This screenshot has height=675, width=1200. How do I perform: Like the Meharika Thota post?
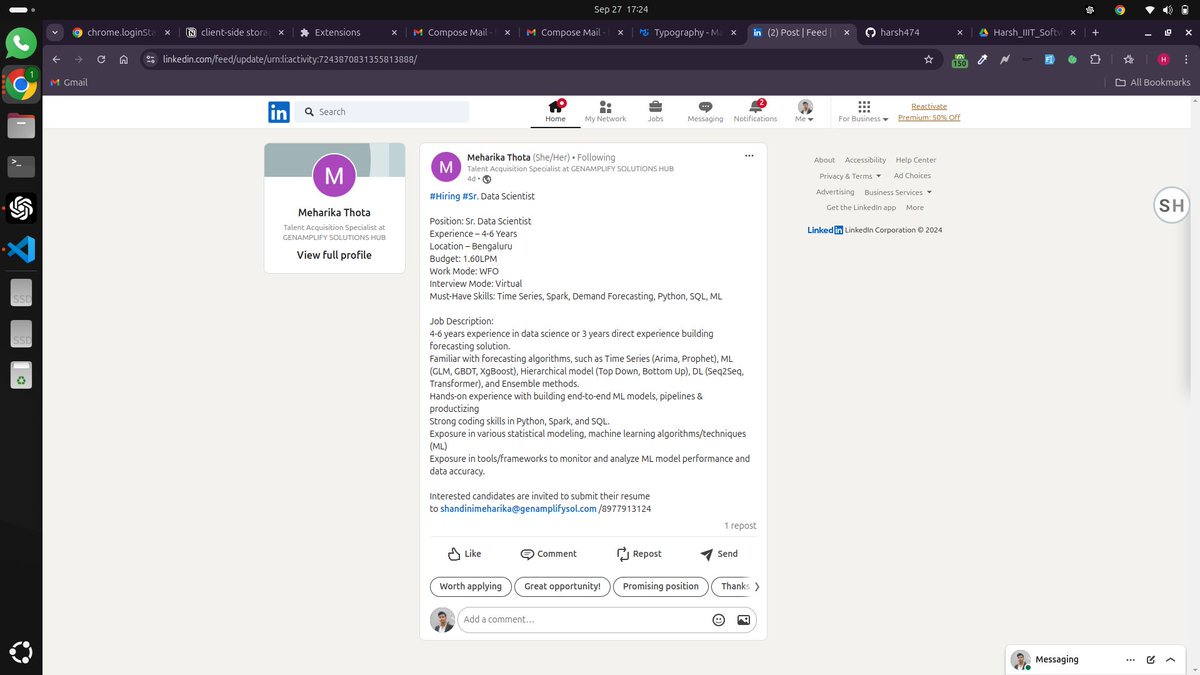(x=464, y=553)
